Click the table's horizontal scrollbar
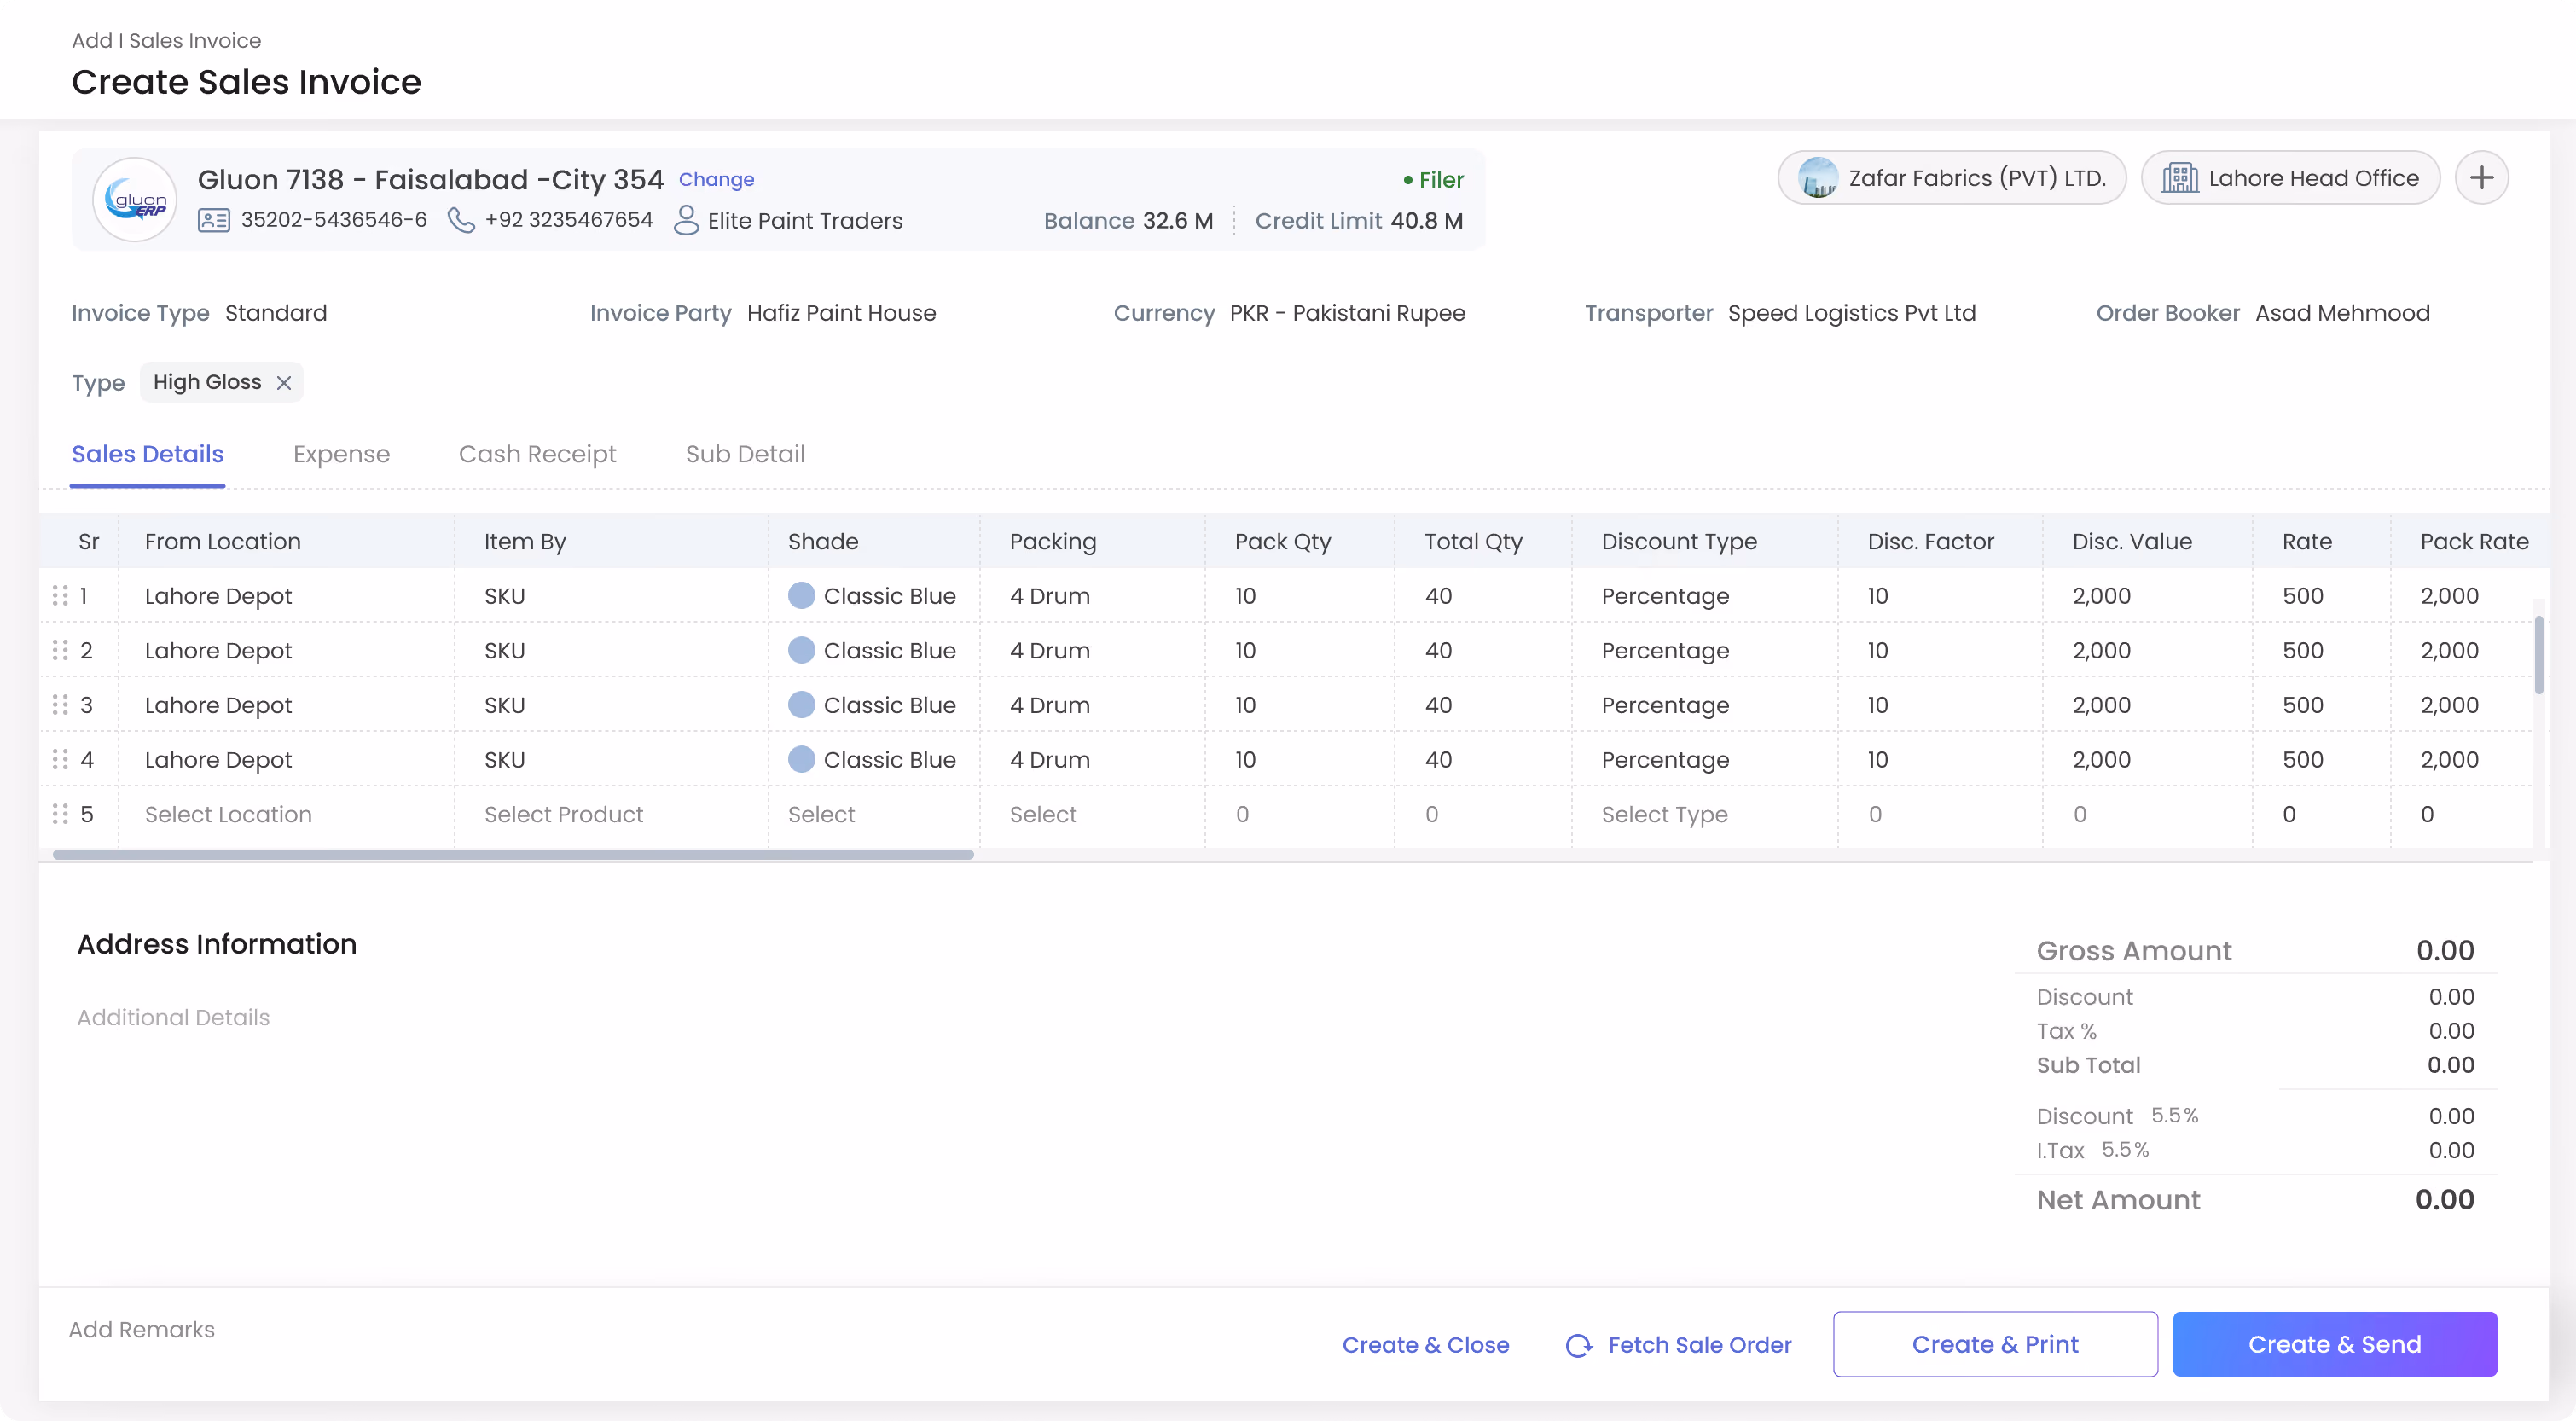2576x1421 pixels. coord(513,855)
